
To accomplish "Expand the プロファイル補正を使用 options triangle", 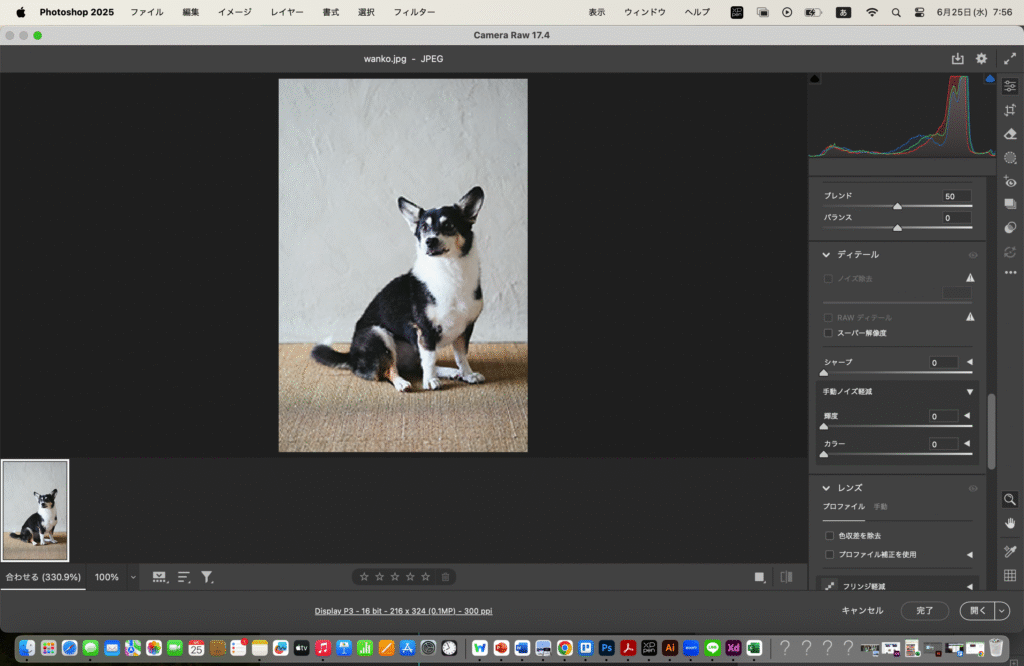I will (x=970, y=554).
